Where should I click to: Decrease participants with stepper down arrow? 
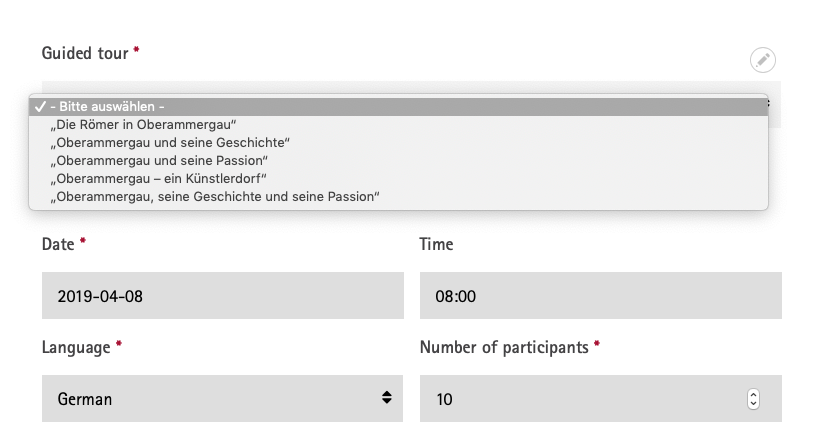(x=753, y=404)
